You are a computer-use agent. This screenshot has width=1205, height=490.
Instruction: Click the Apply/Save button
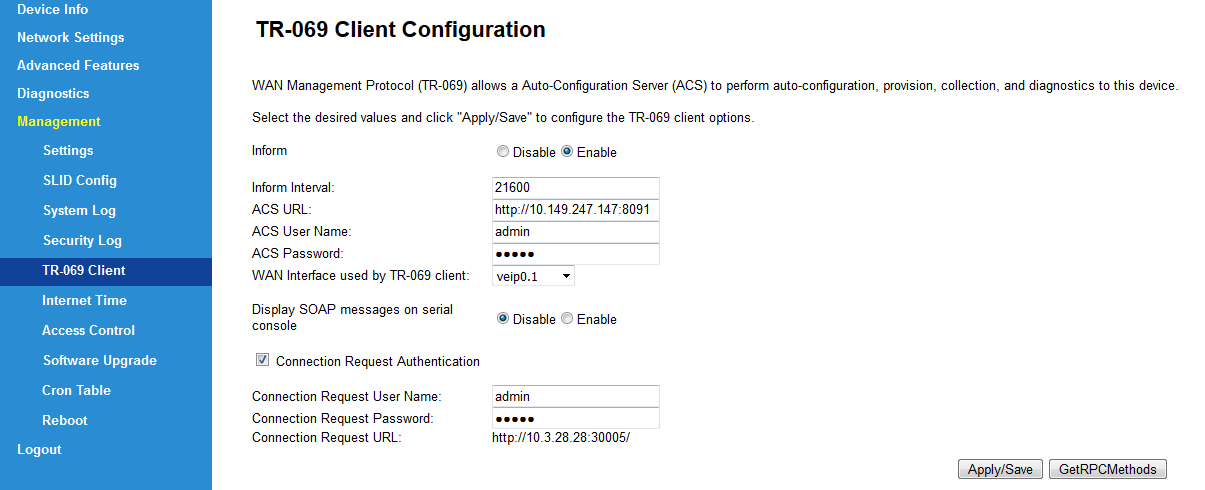pos(1000,469)
